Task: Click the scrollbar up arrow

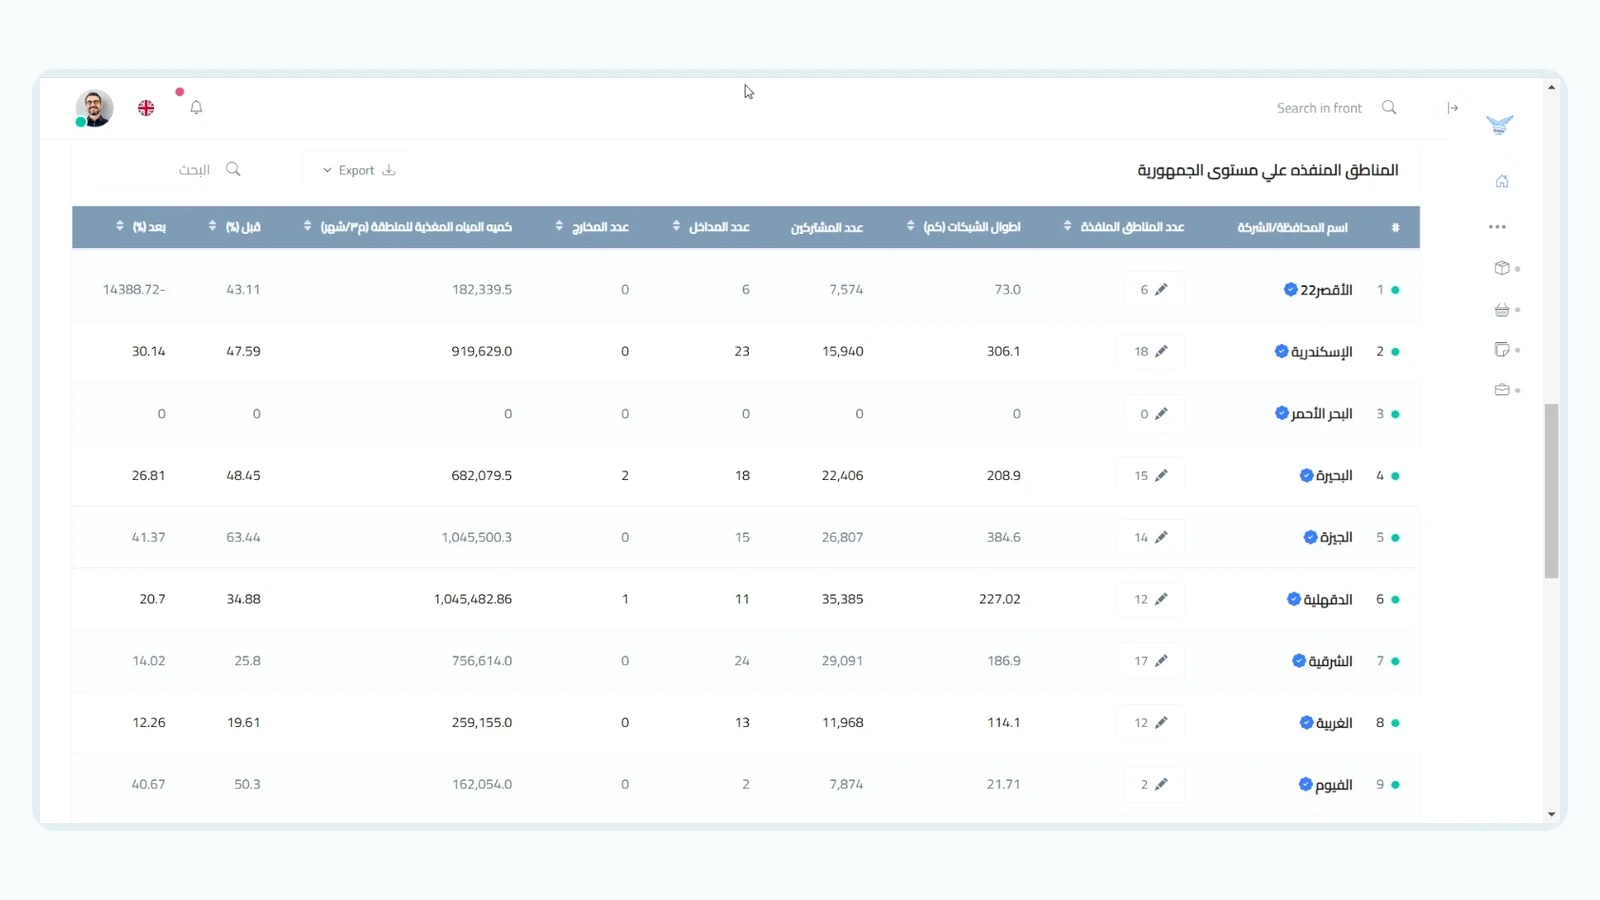Action: pos(1551,88)
